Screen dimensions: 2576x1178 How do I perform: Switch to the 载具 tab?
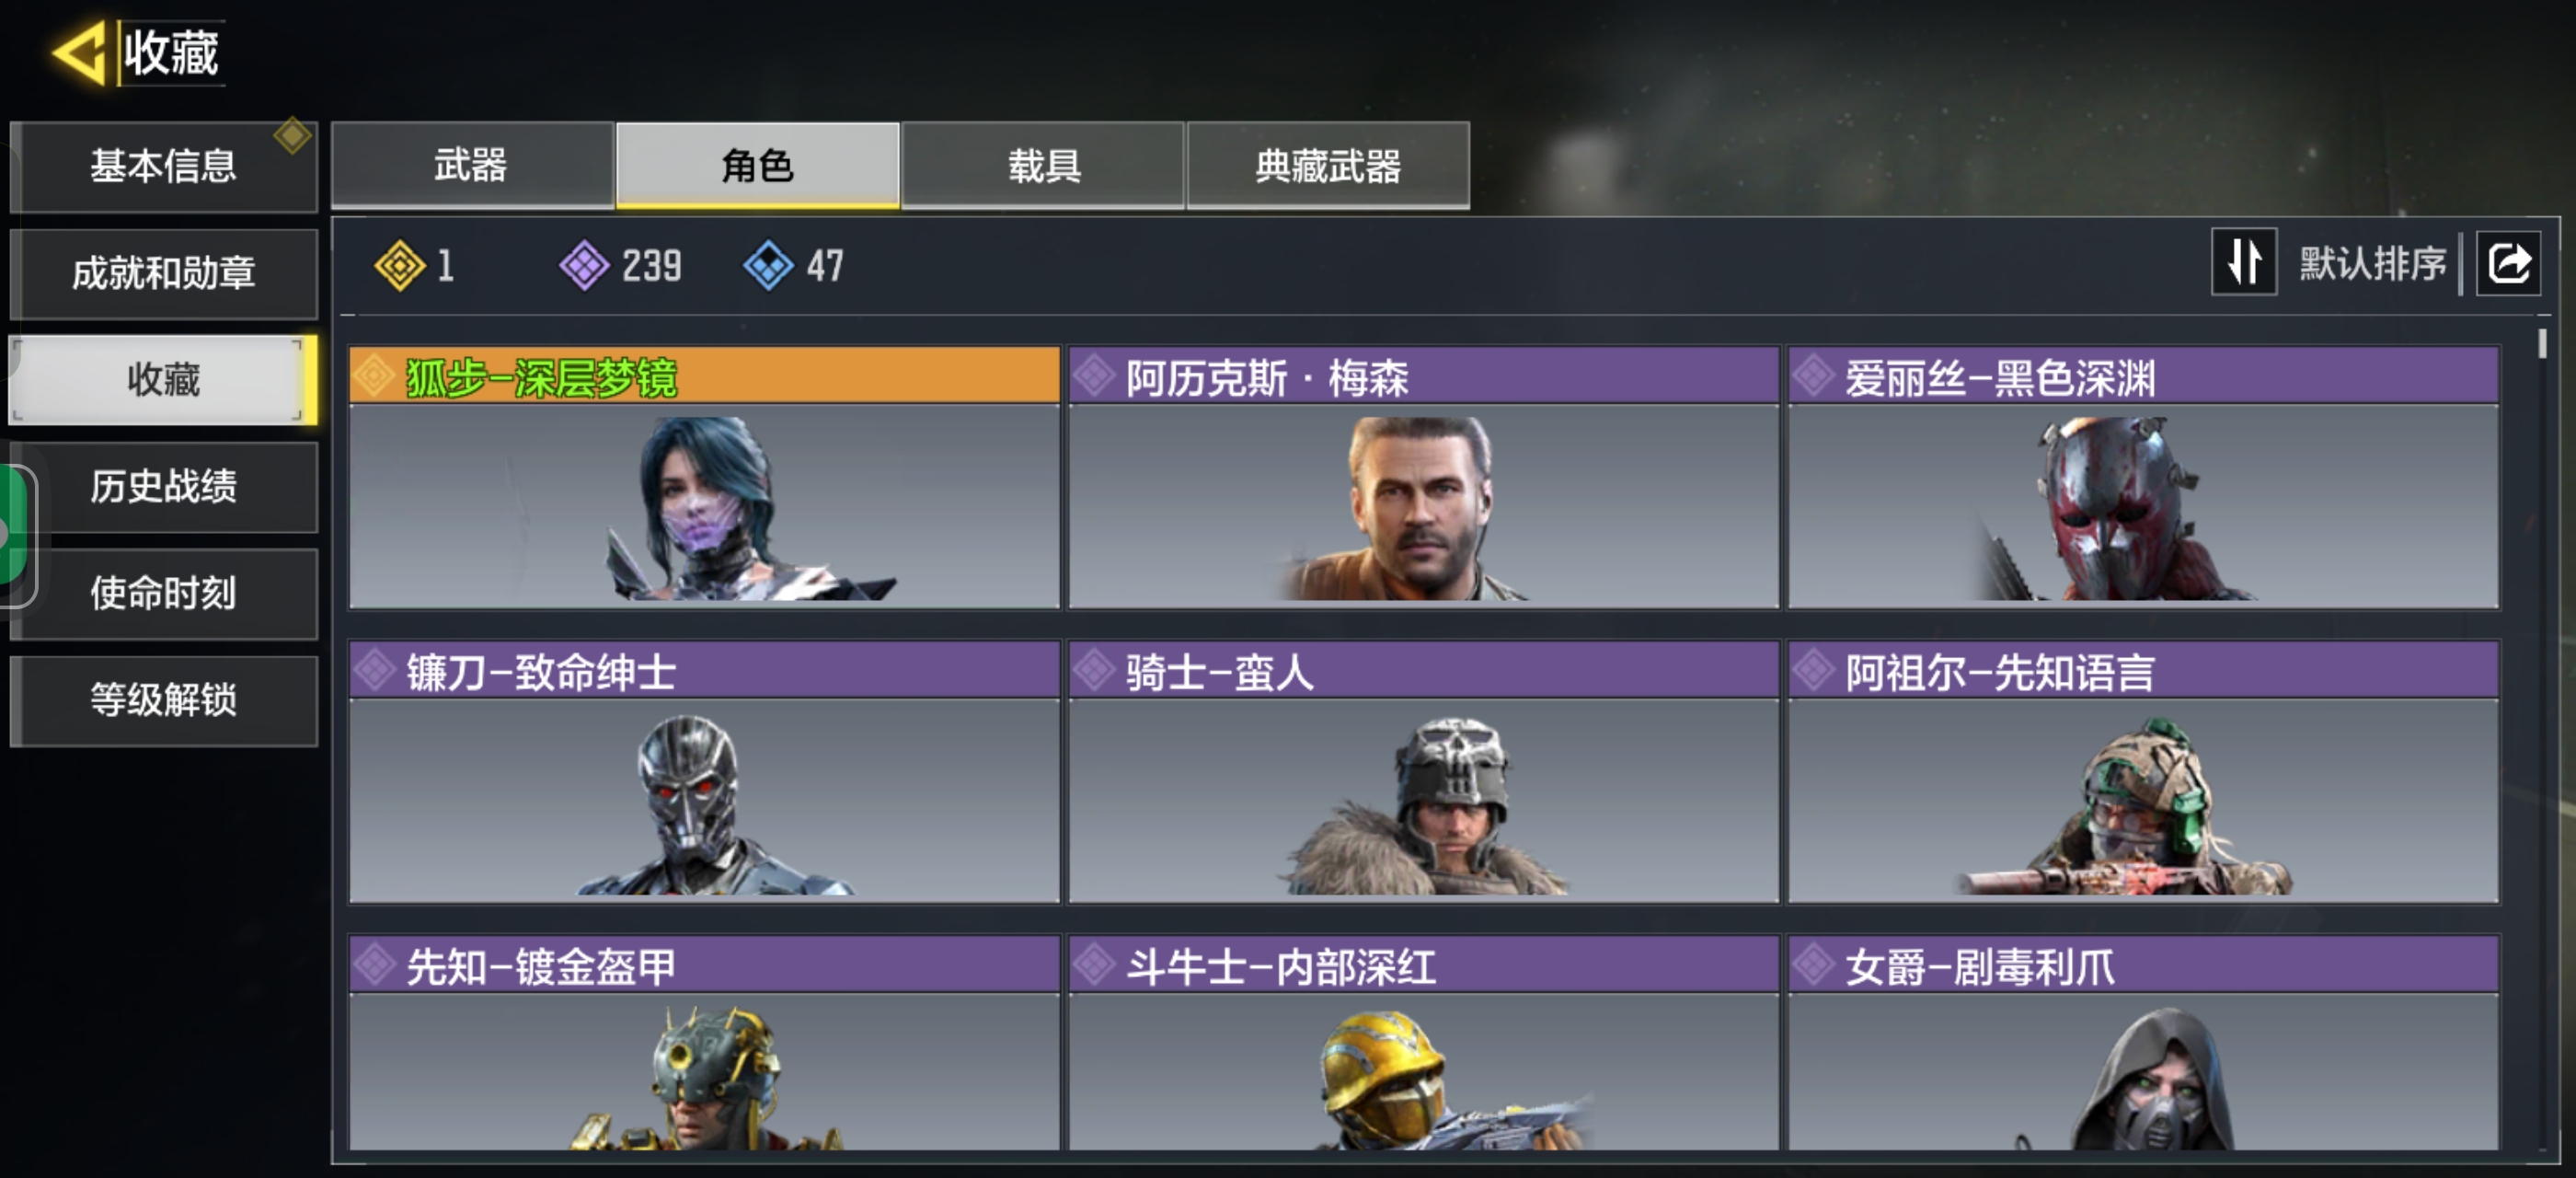pyautogui.click(x=1043, y=165)
